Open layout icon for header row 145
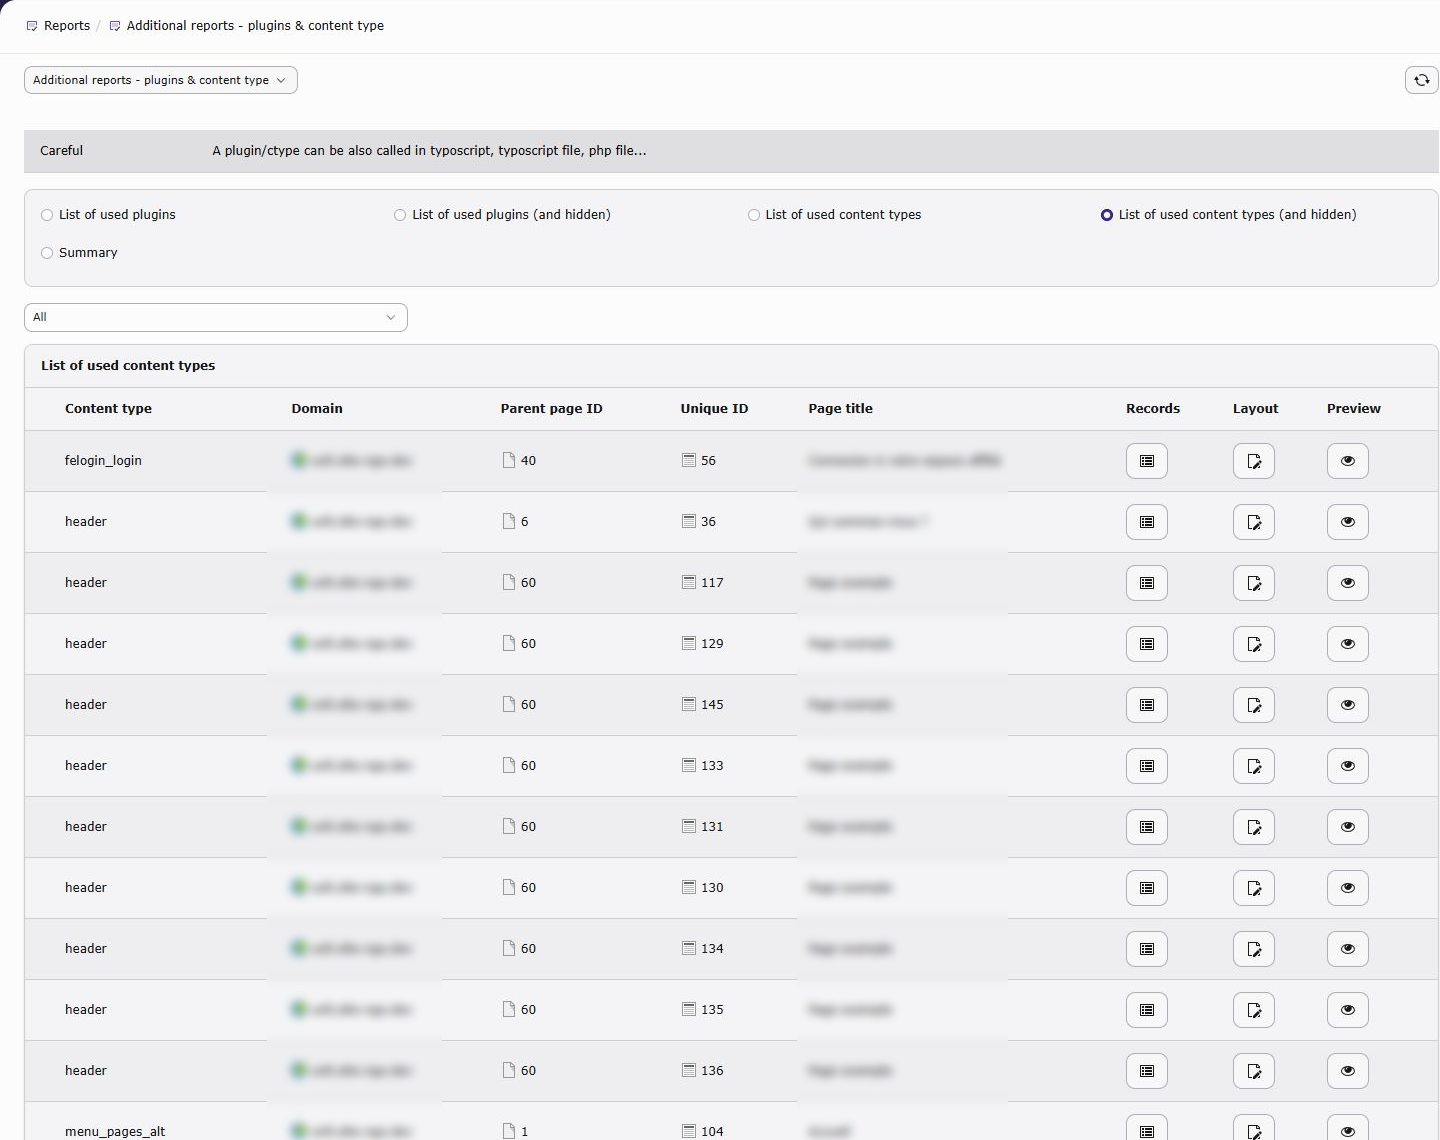This screenshot has width=1440, height=1140. (1254, 705)
